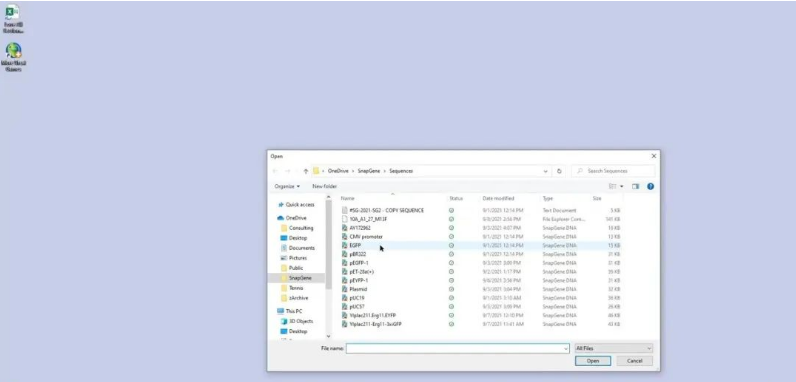This screenshot has height=382, width=796.
Task: Click the folder icon in the address bar
Action: click(316, 171)
